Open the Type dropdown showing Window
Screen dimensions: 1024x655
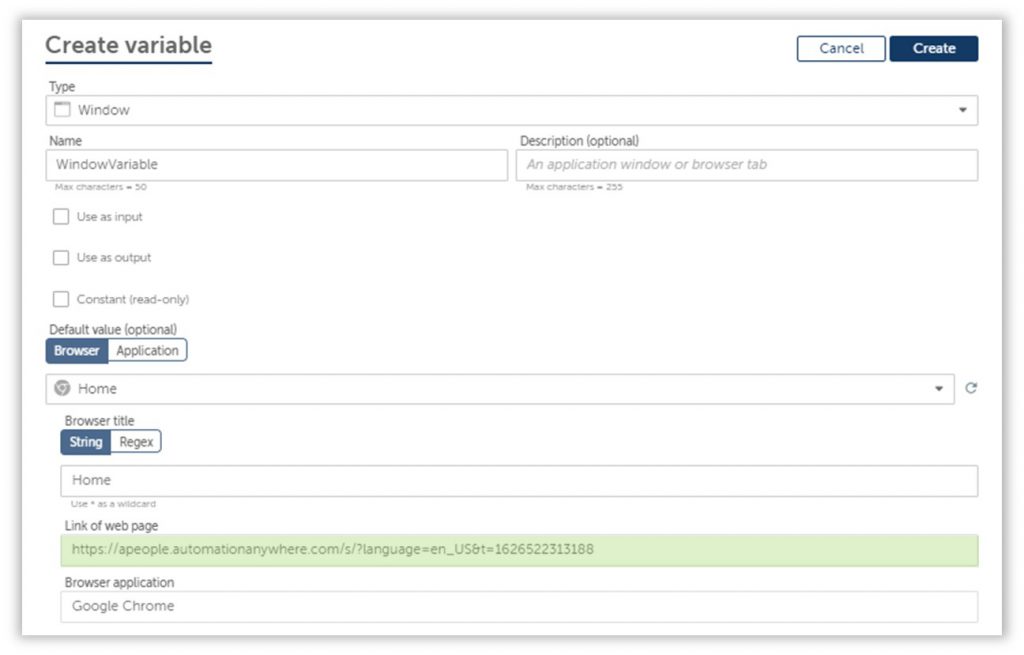[511, 110]
